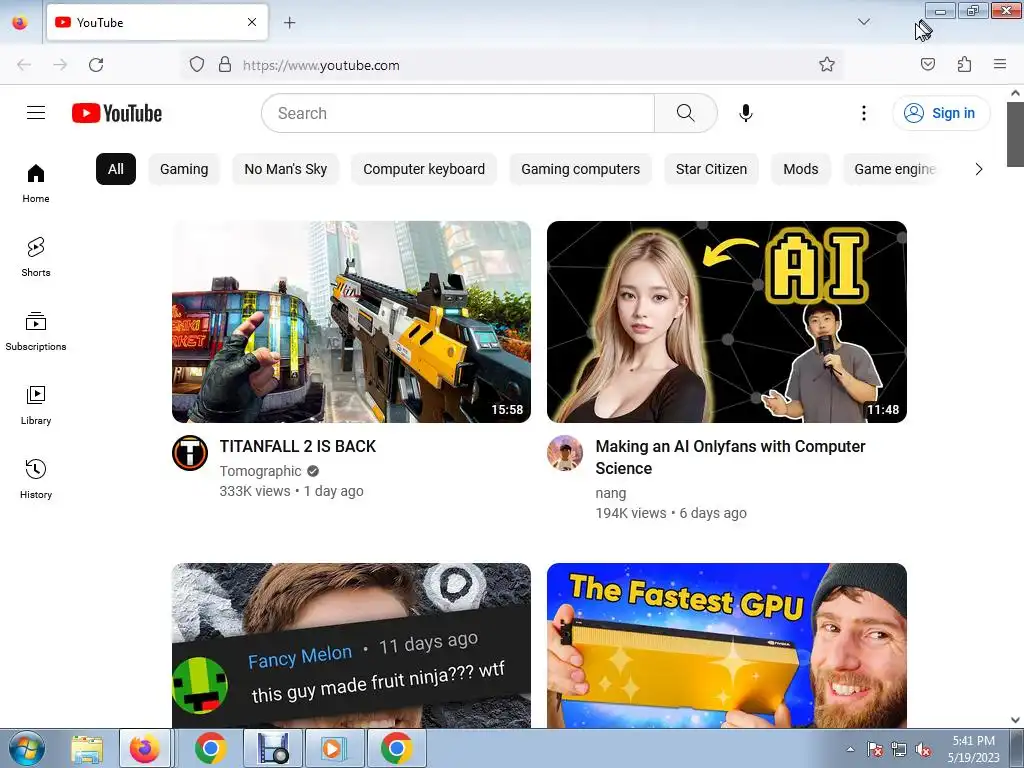Select the Mods chip

(x=801, y=169)
